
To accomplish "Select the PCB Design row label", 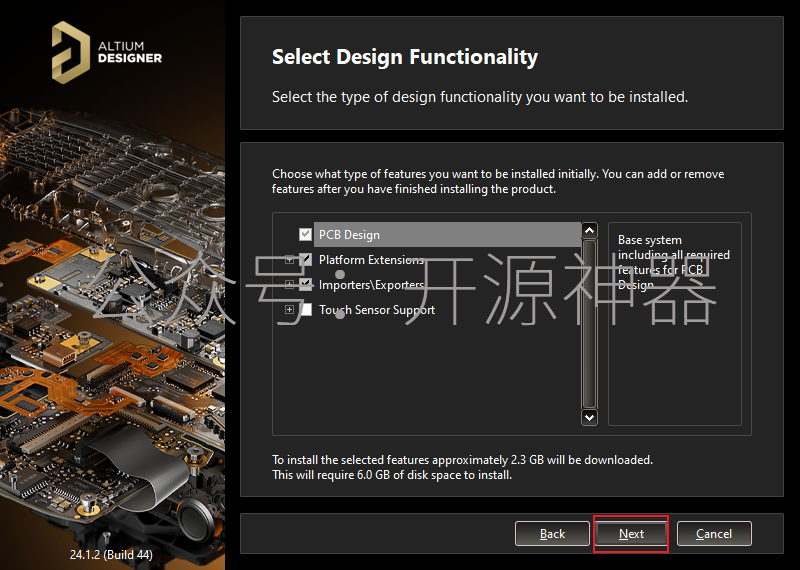I will (349, 235).
